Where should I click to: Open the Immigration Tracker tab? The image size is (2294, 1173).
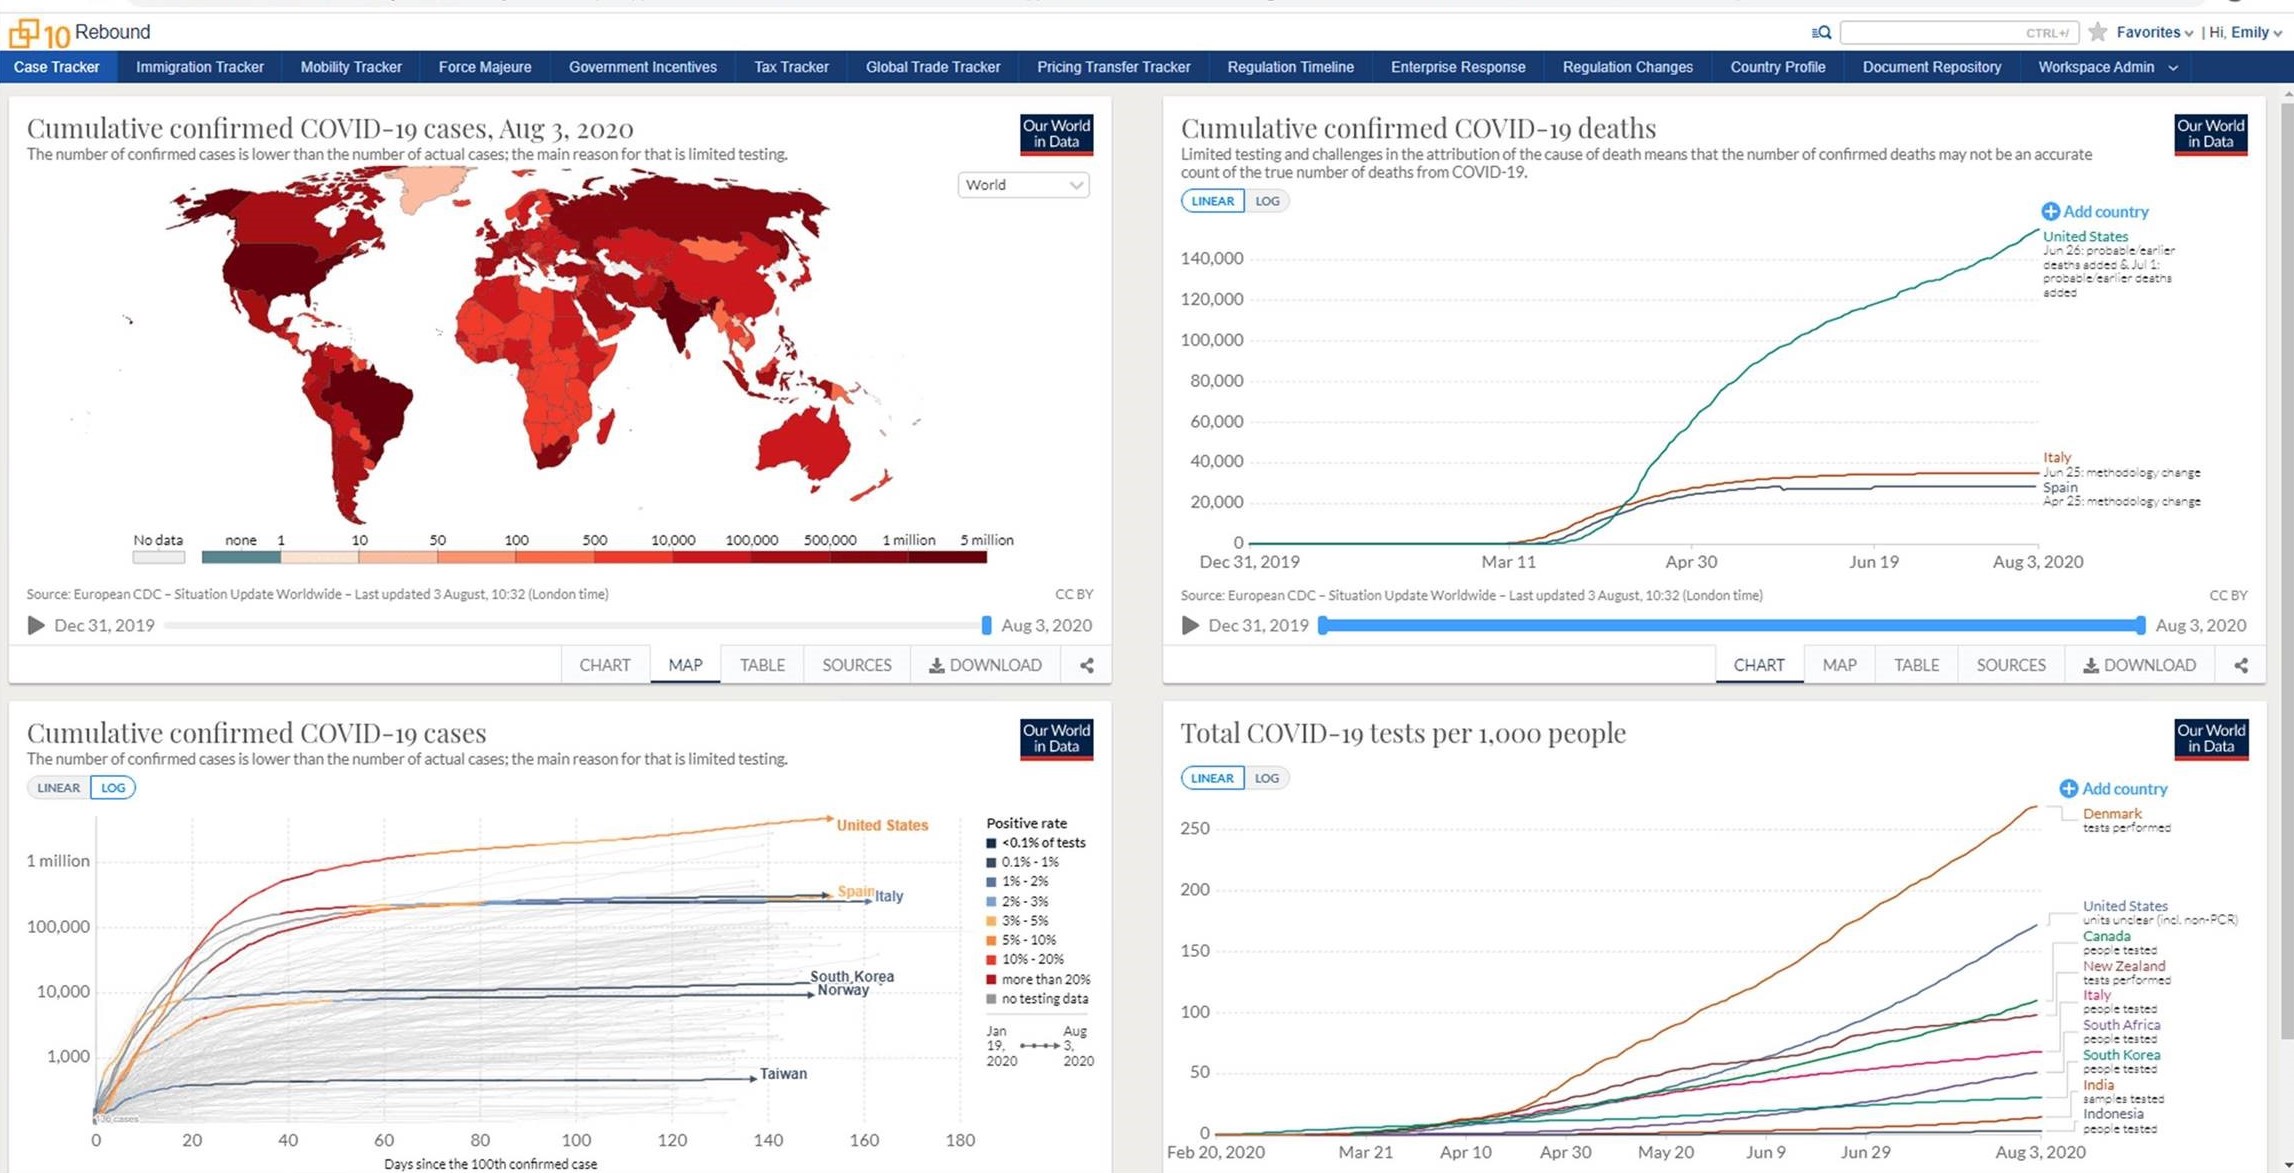[x=199, y=67]
